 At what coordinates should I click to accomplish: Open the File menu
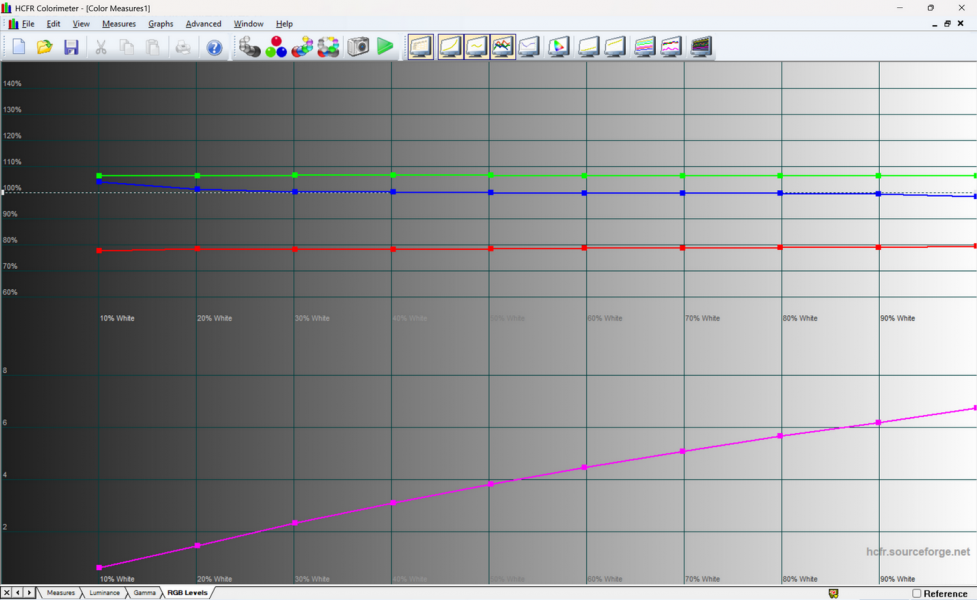tap(28, 24)
